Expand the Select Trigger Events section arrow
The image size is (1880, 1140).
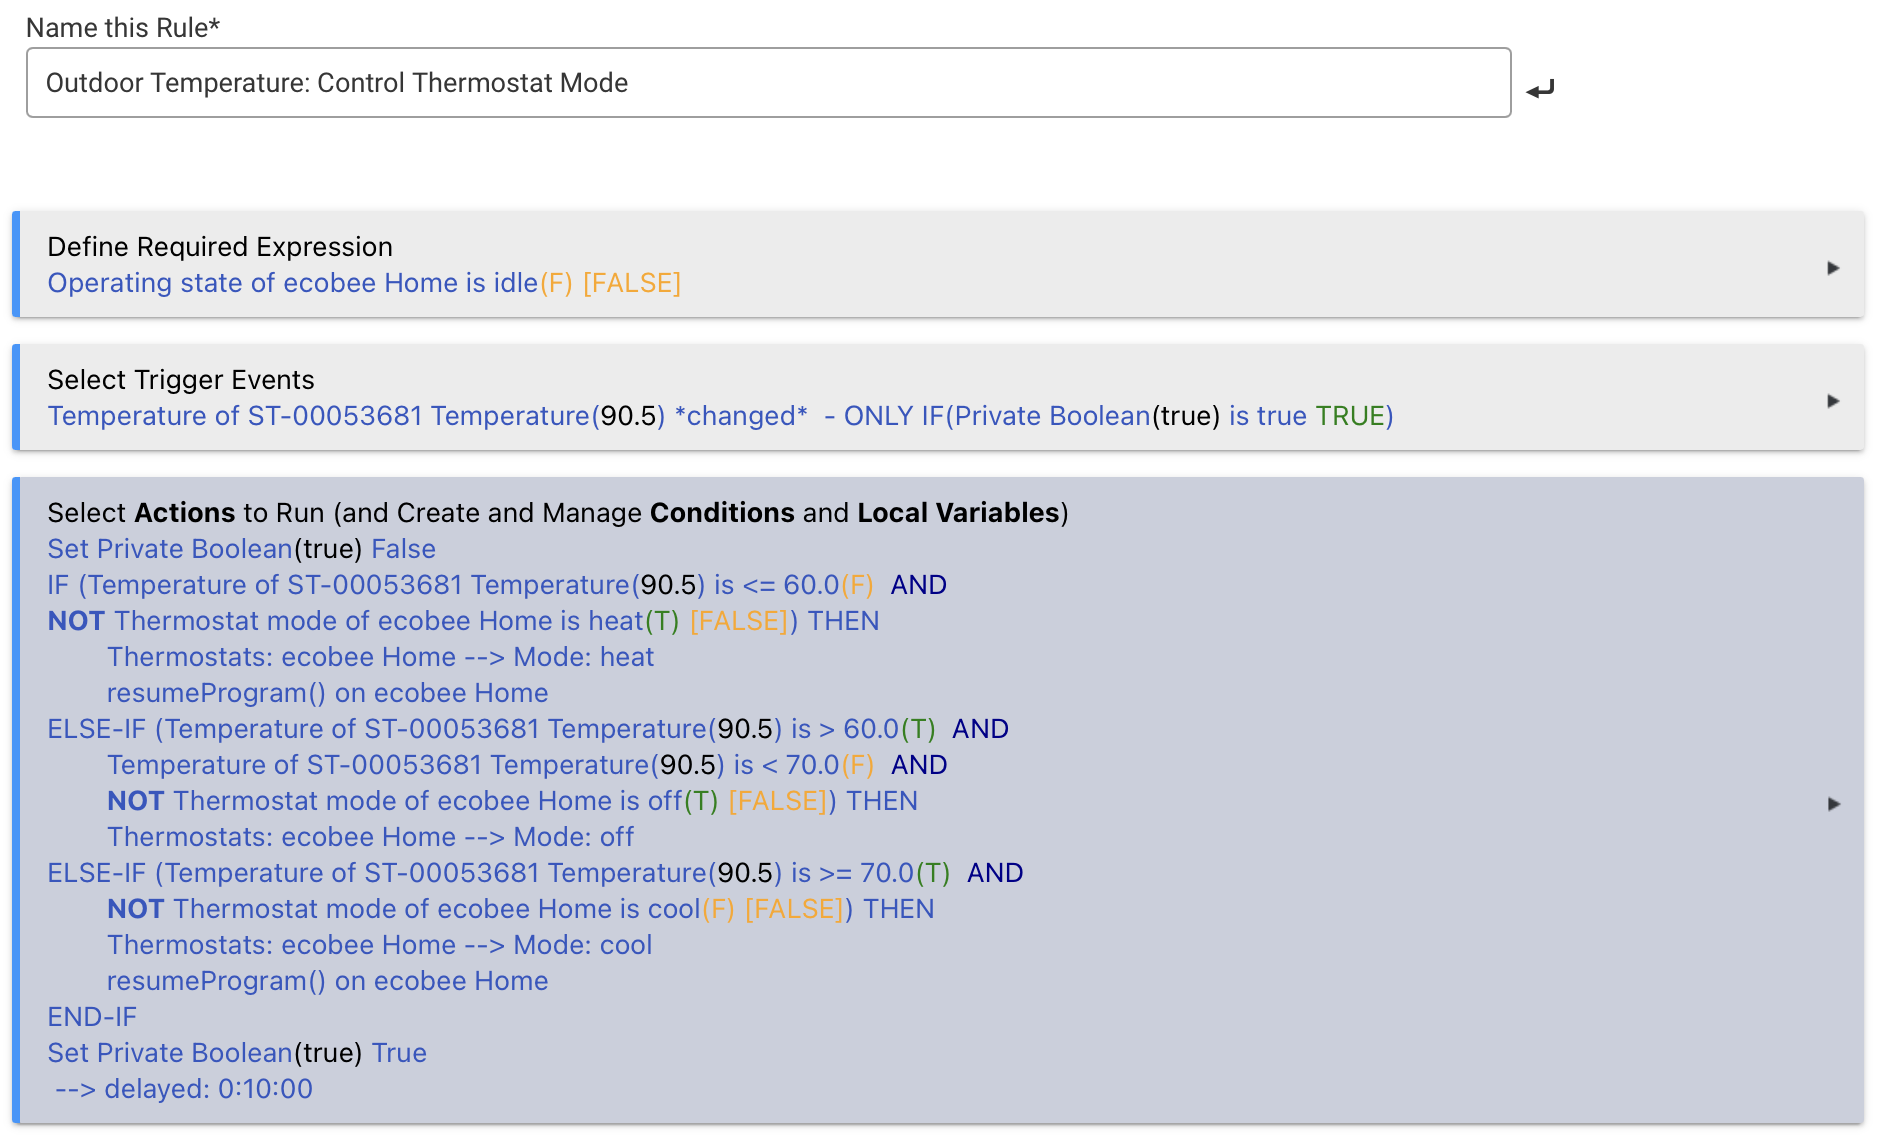pos(1833,401)
